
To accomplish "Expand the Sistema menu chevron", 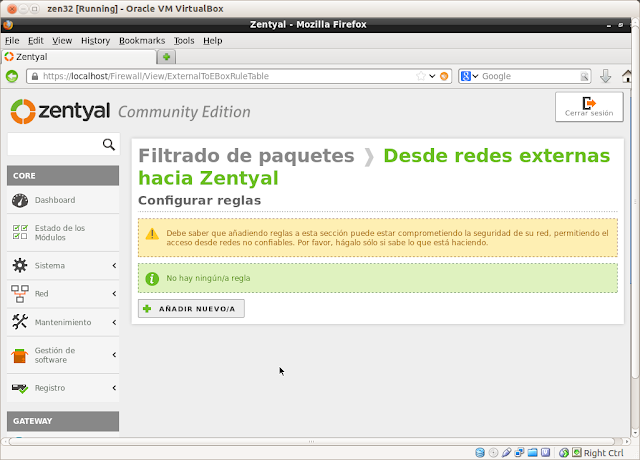I will (x=114, y=266).
